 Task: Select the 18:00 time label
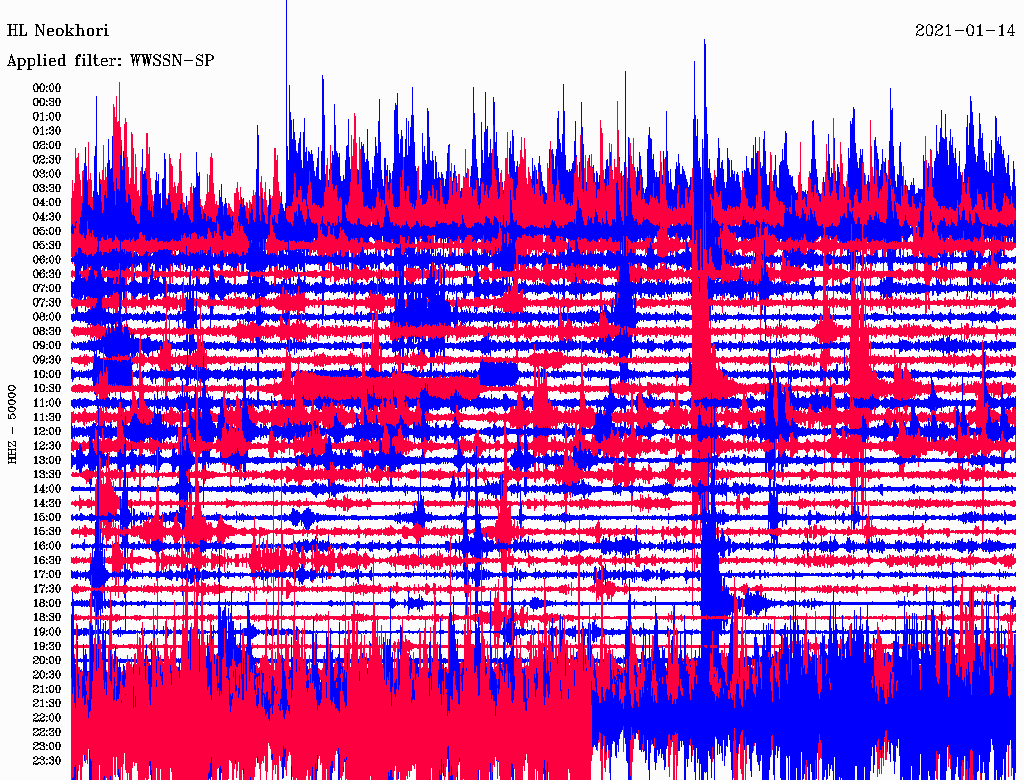[x=46, y=603]
